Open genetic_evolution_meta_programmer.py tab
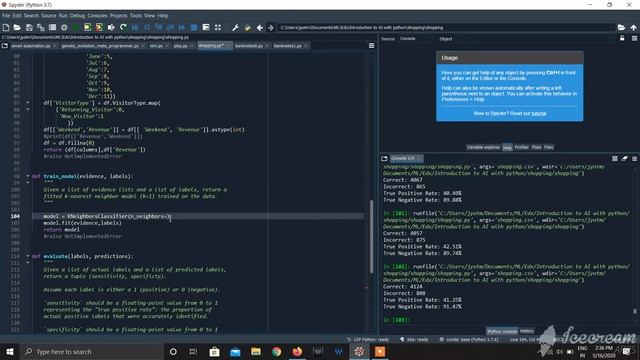The height and width of the screenshot is (360, 640). (x=100, y=46)
